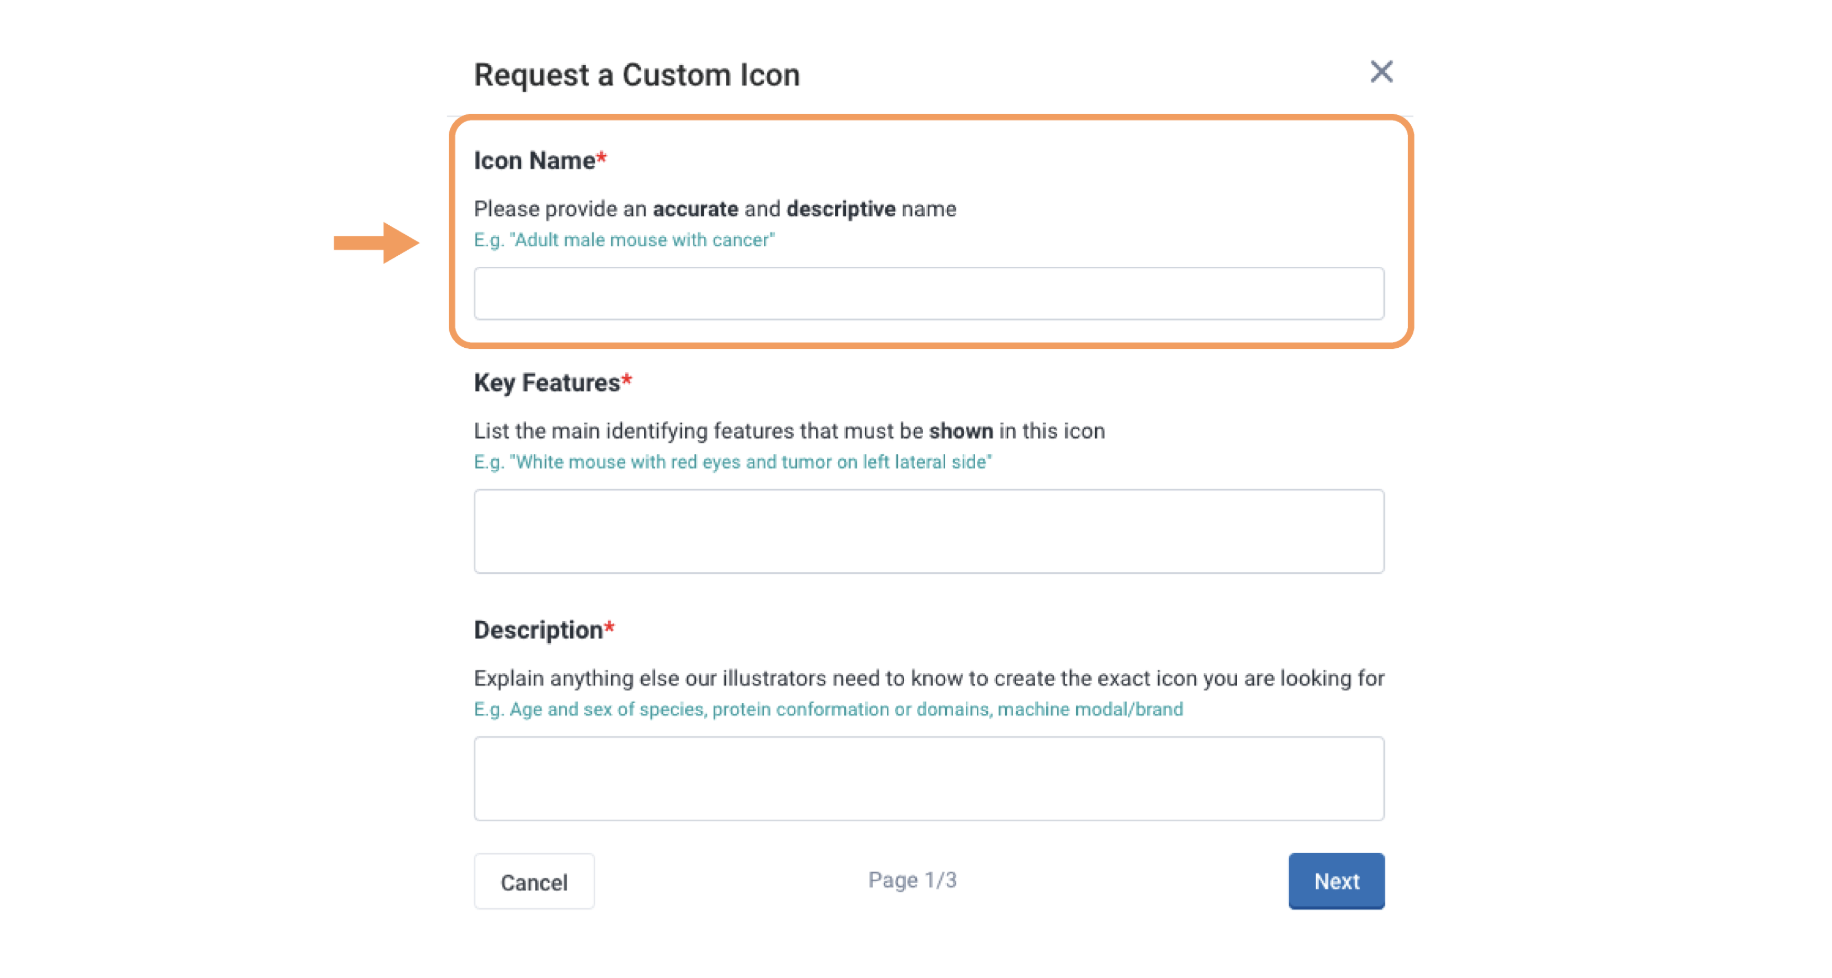The height and width of the screenshot is (978, 1832).
Task: Click the "White mouse with red eyes" example text
Action: point(732,462)
